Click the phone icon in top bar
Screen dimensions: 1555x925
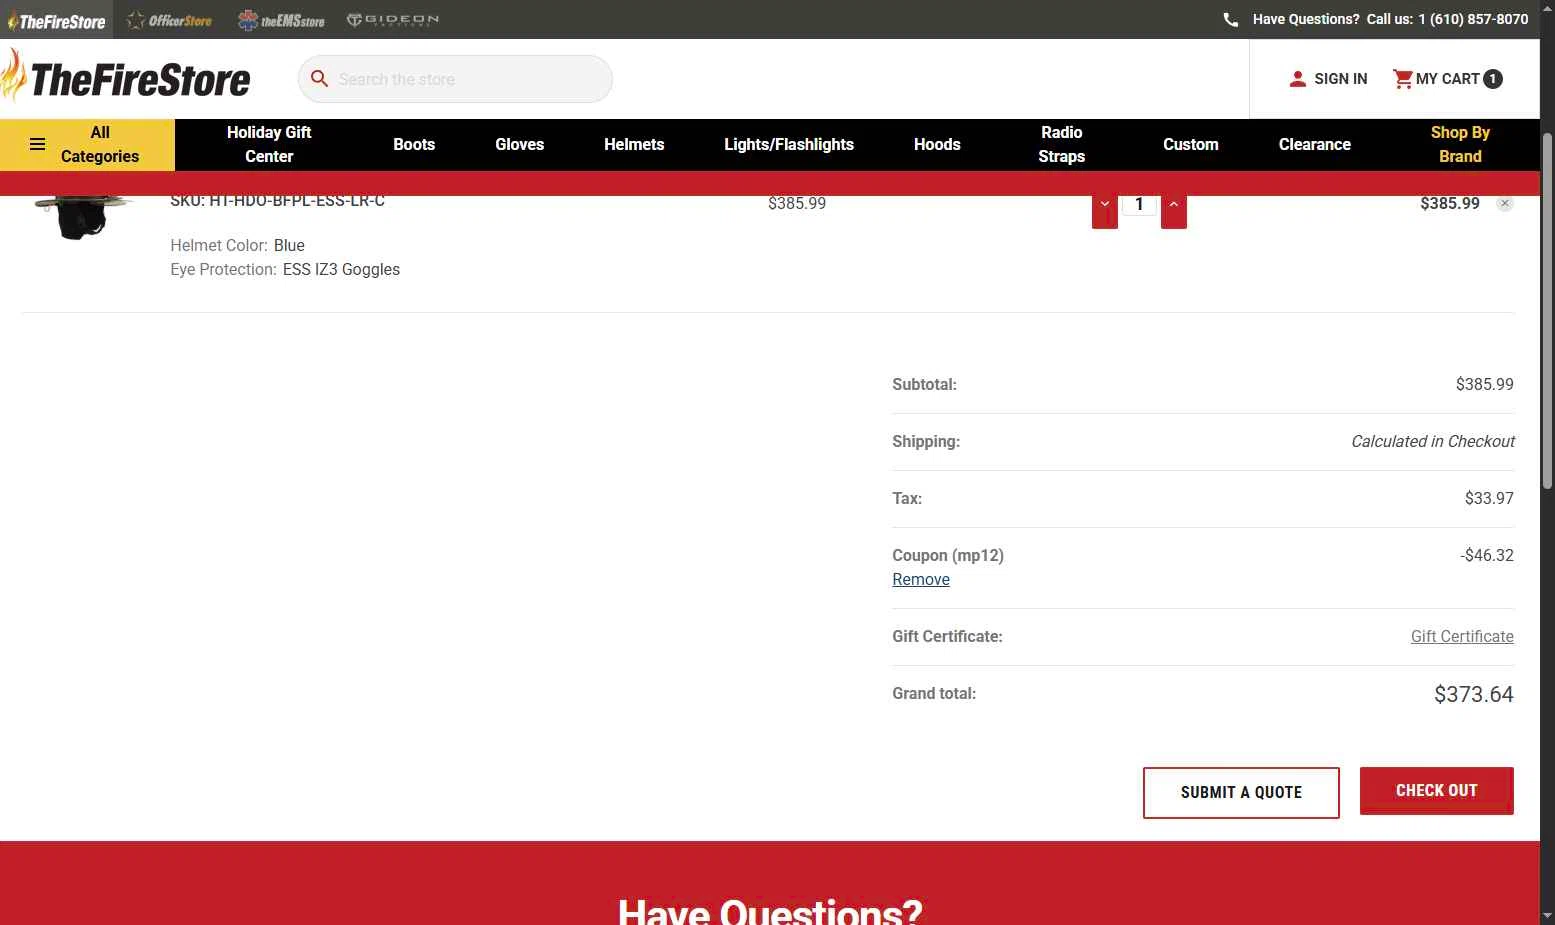click(x=1231, y=20)
